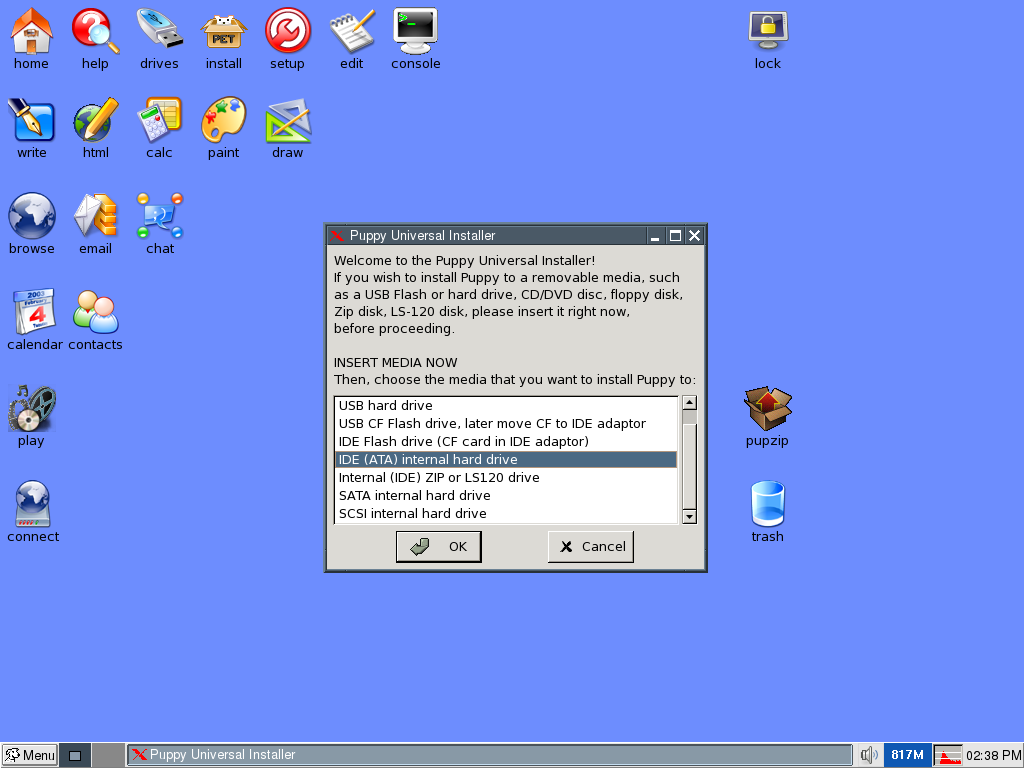This screenshot has width=1024, height=768.
Task: Click the show desktop taskbar button
Action: (x=75, y=755)
